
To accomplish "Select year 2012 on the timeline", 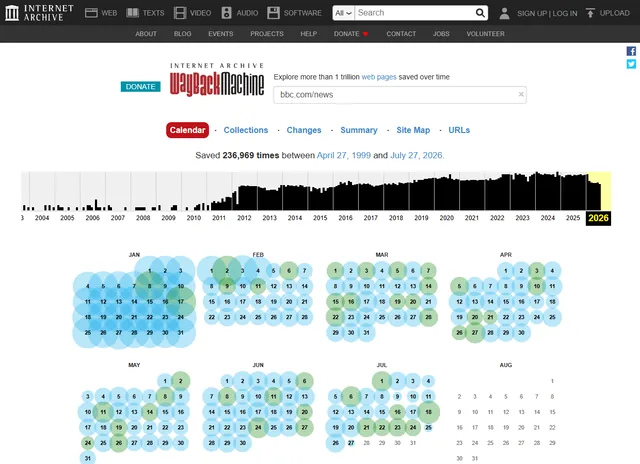I will coord(244,218).
